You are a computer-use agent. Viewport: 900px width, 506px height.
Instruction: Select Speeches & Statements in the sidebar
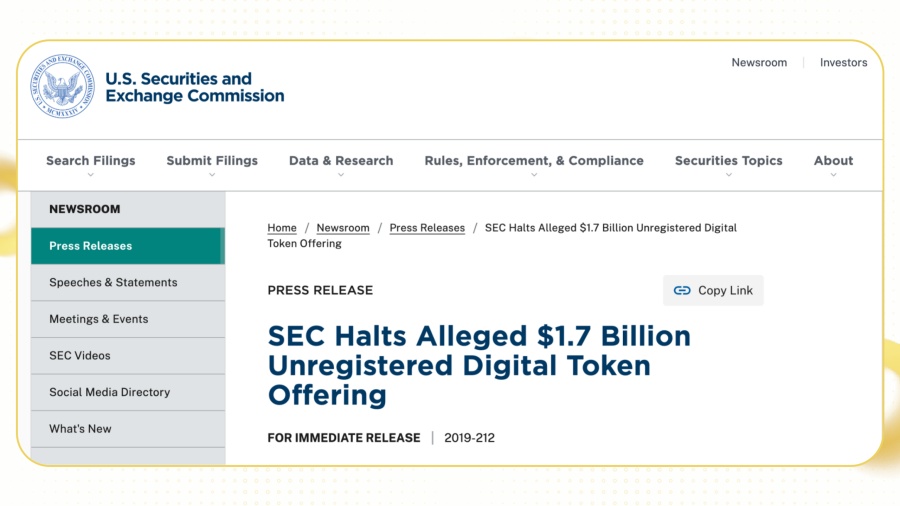127,283
